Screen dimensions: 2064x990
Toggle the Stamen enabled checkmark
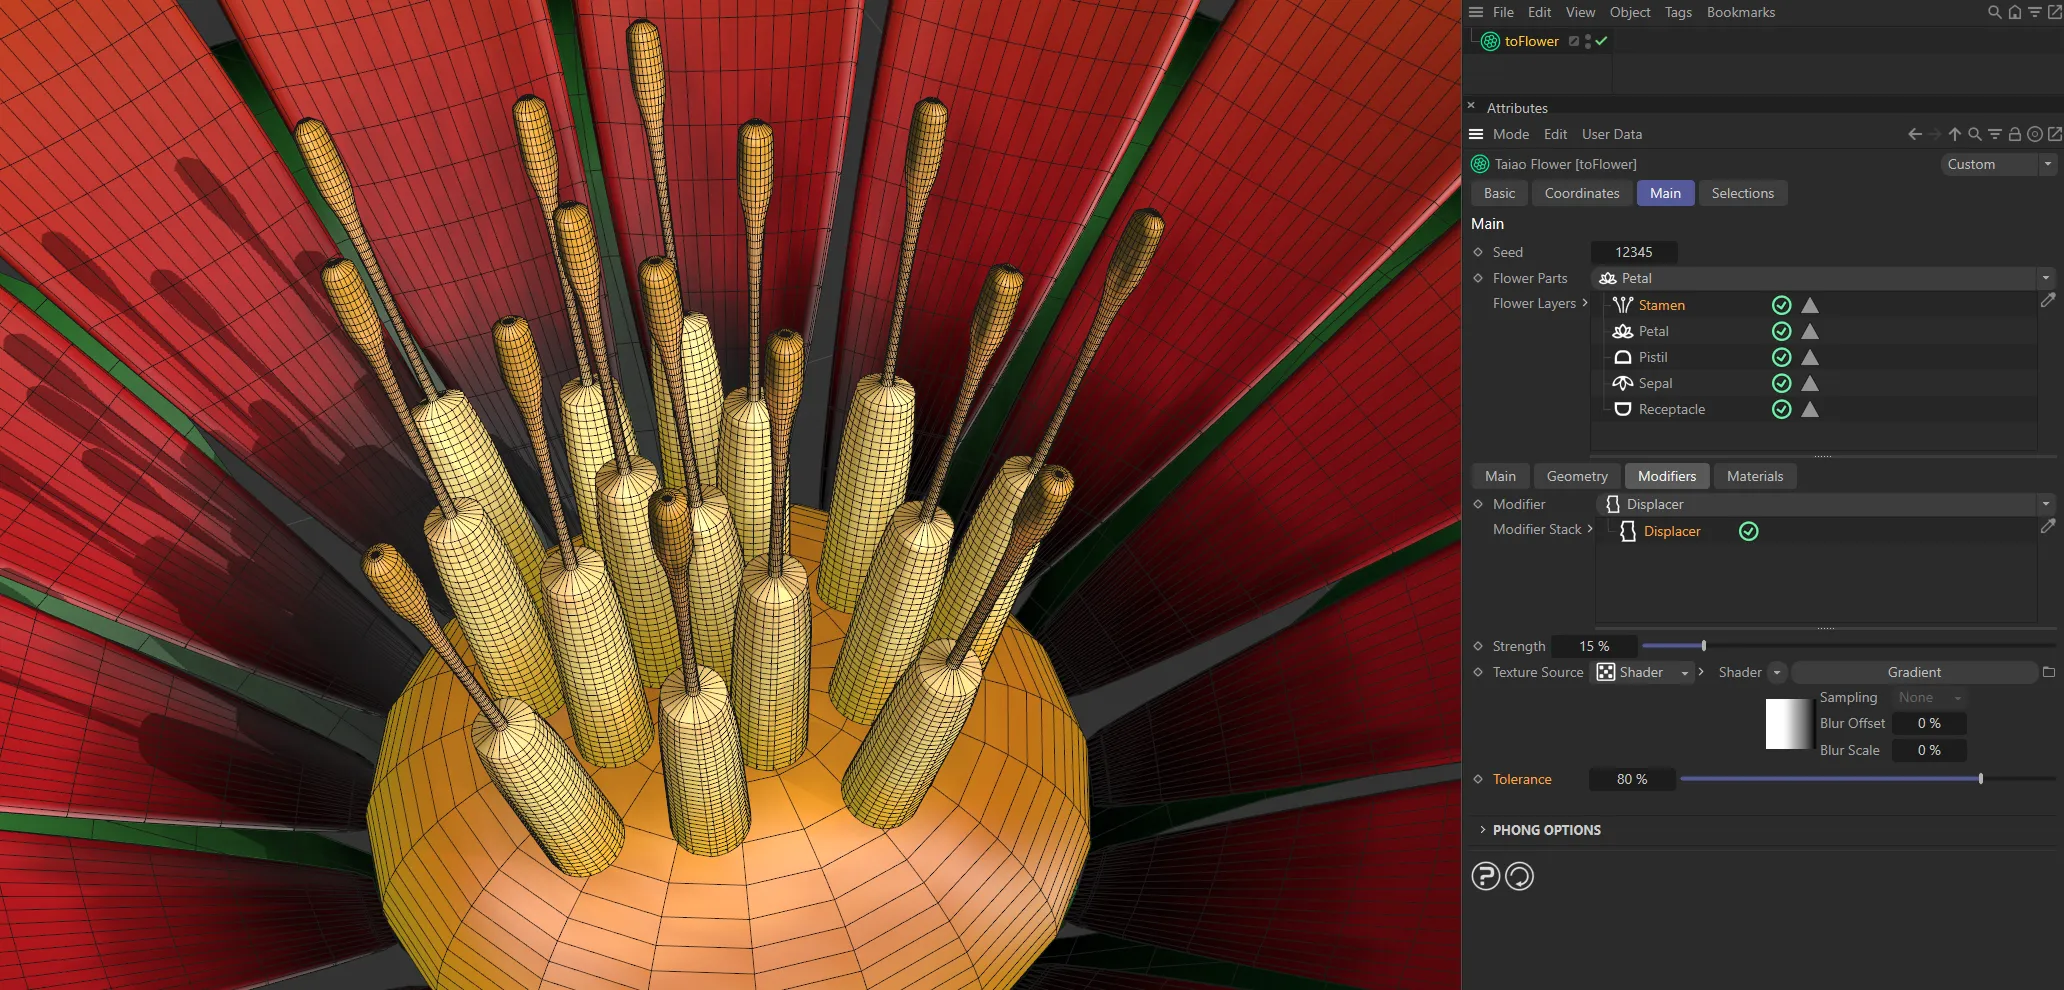(1781, 305)
